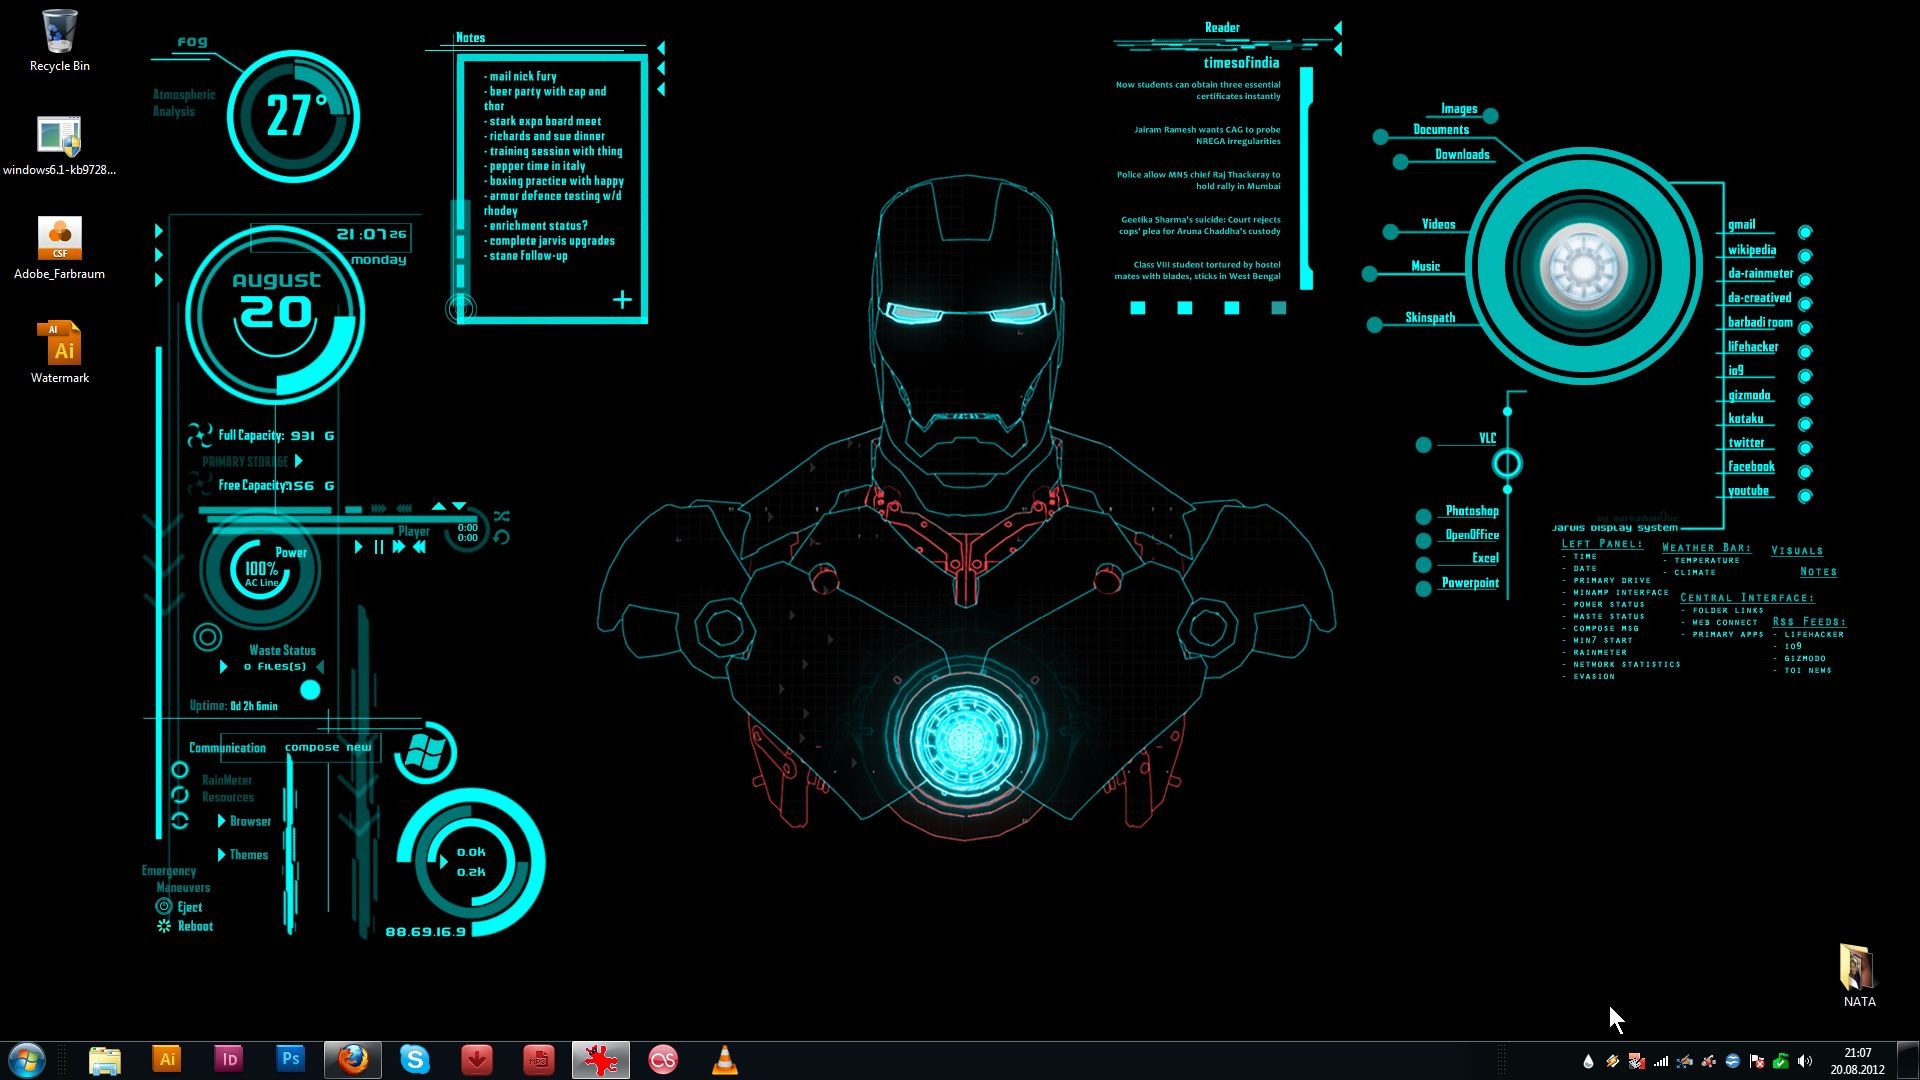Expand the Browser resources section

245,821
